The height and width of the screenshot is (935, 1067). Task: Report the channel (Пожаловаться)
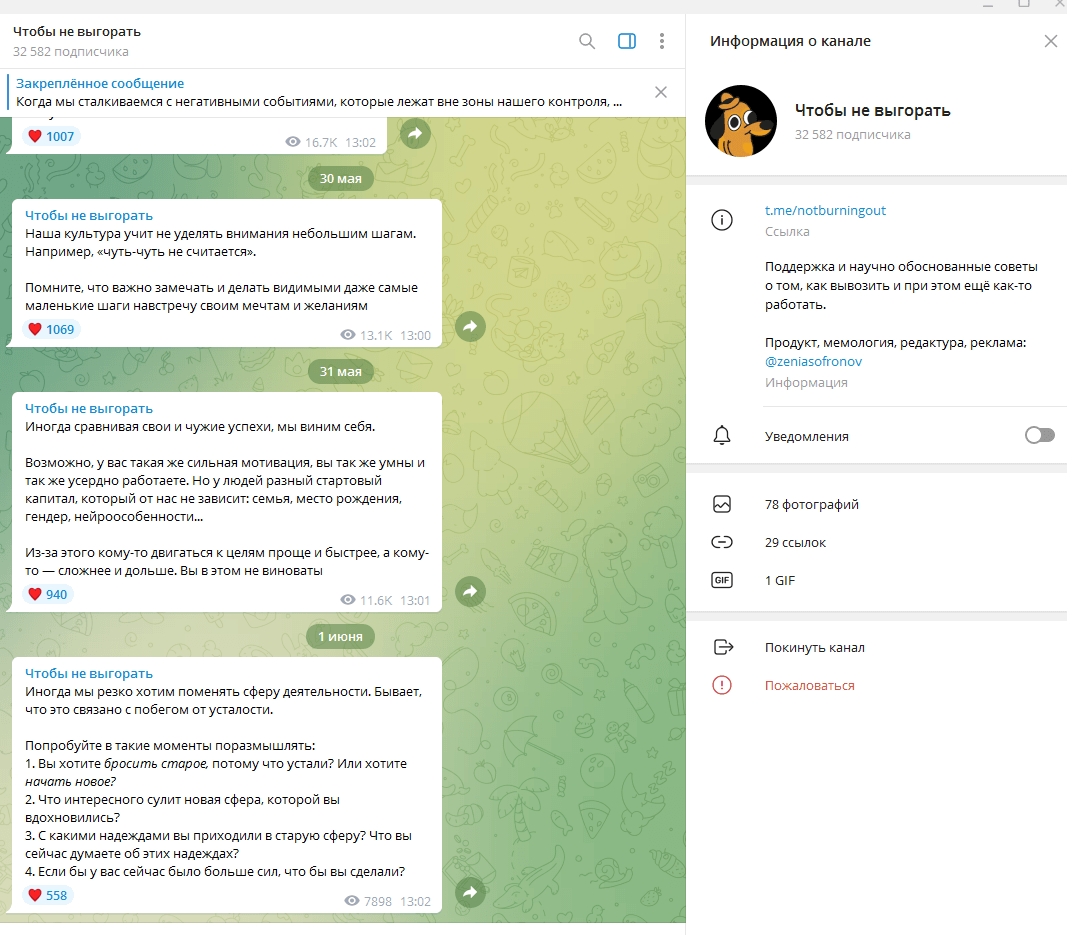pyautogui.click(x=809, y=686)
